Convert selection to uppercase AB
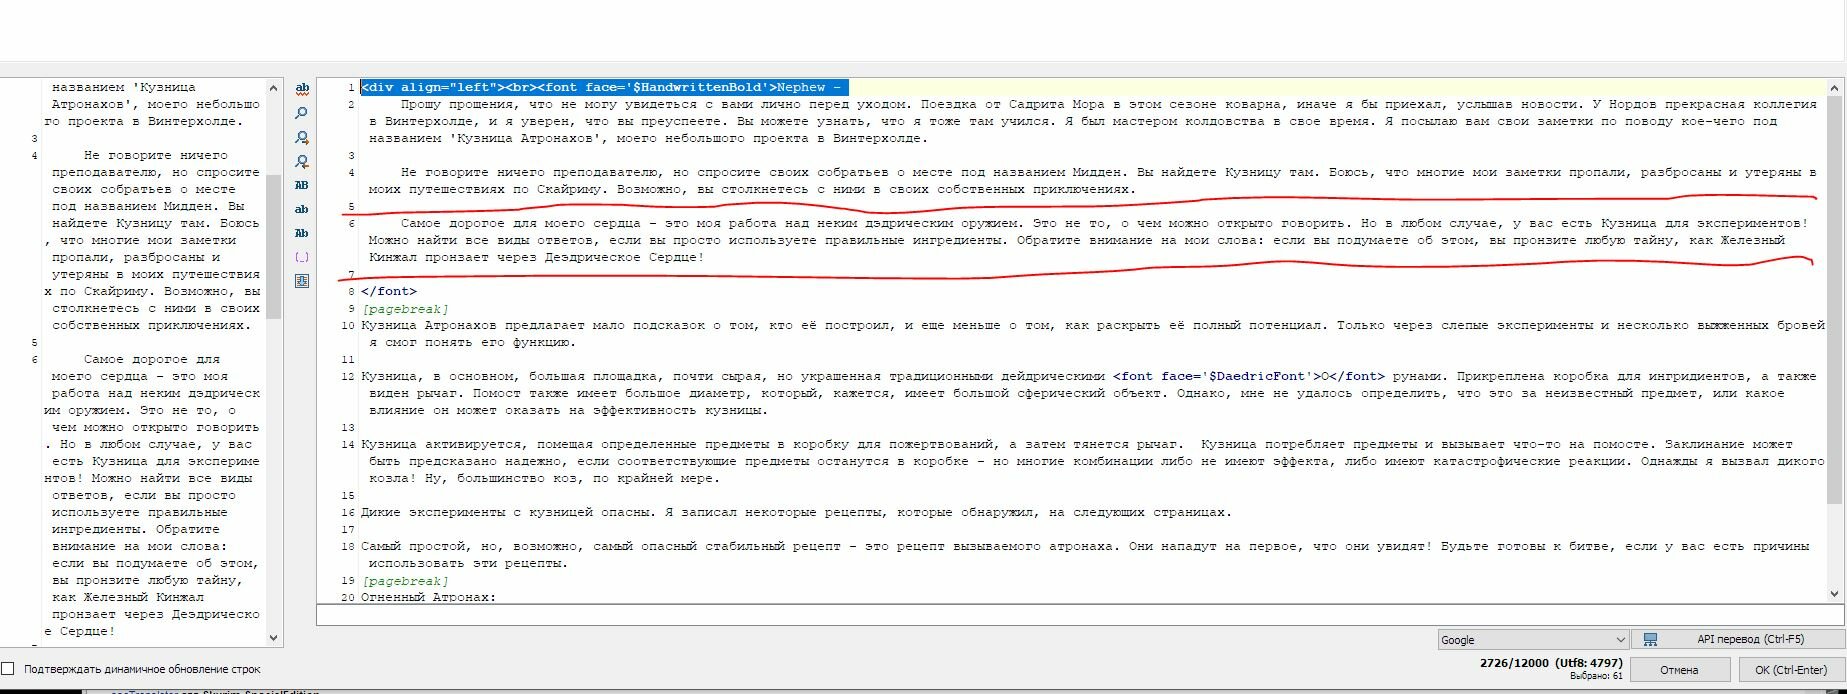 pos(302,185)
